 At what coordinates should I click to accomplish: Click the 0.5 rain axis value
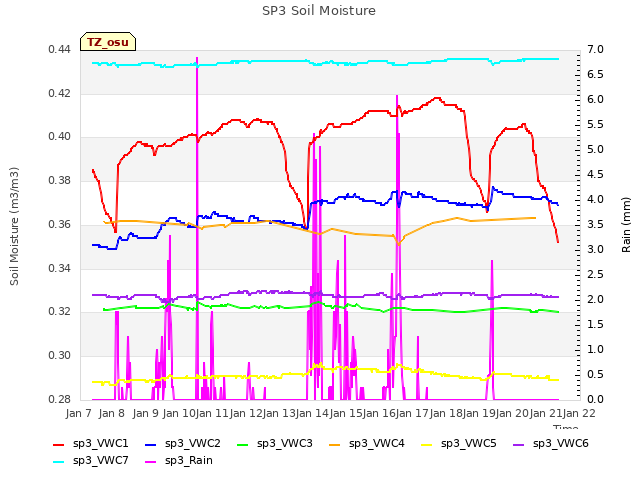pyautogui.click(x=595, y=374)
